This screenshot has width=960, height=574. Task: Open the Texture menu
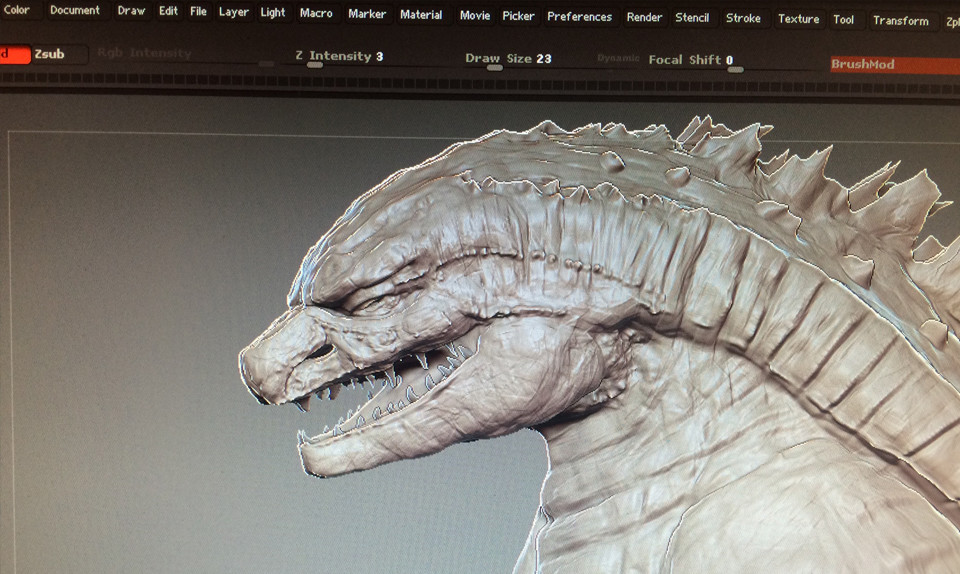pos(798,19)
